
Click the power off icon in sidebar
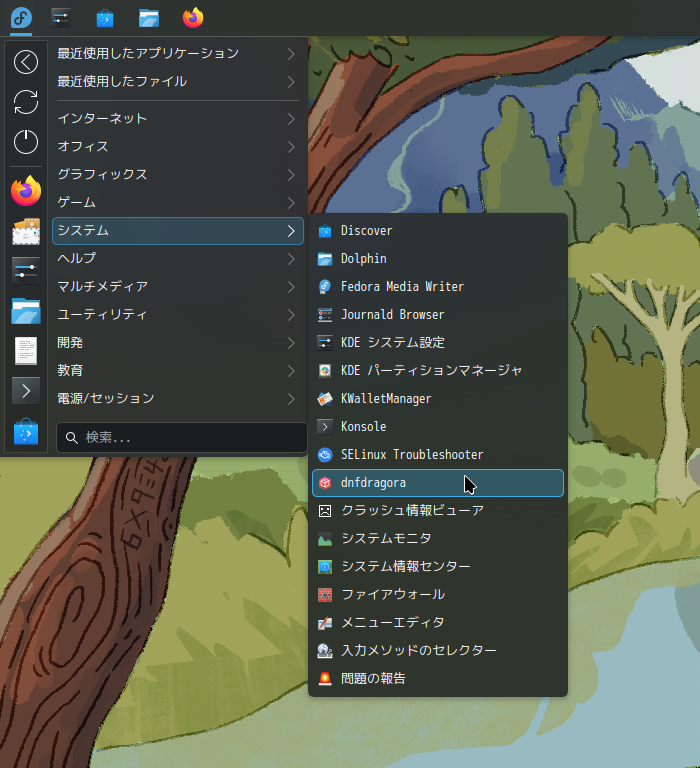point(25,142)
